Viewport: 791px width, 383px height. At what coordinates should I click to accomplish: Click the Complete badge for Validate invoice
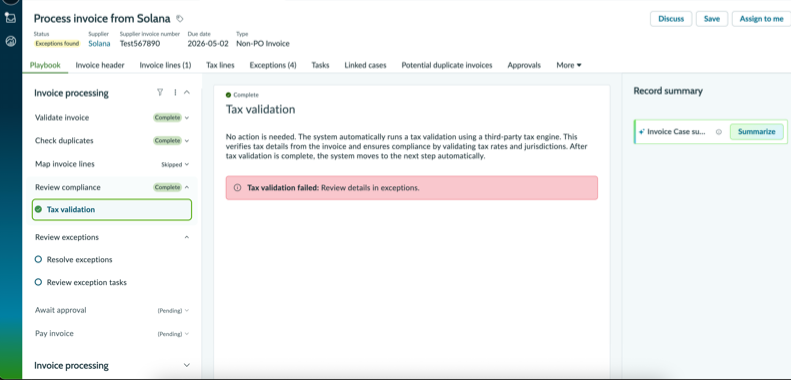[x=167, y=118]
